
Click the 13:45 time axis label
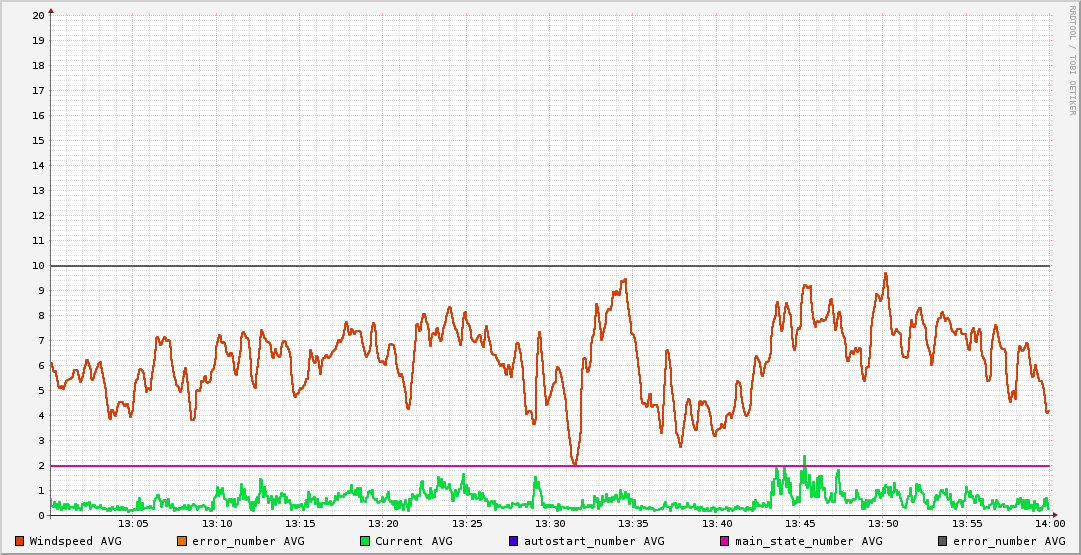[800, 524]
